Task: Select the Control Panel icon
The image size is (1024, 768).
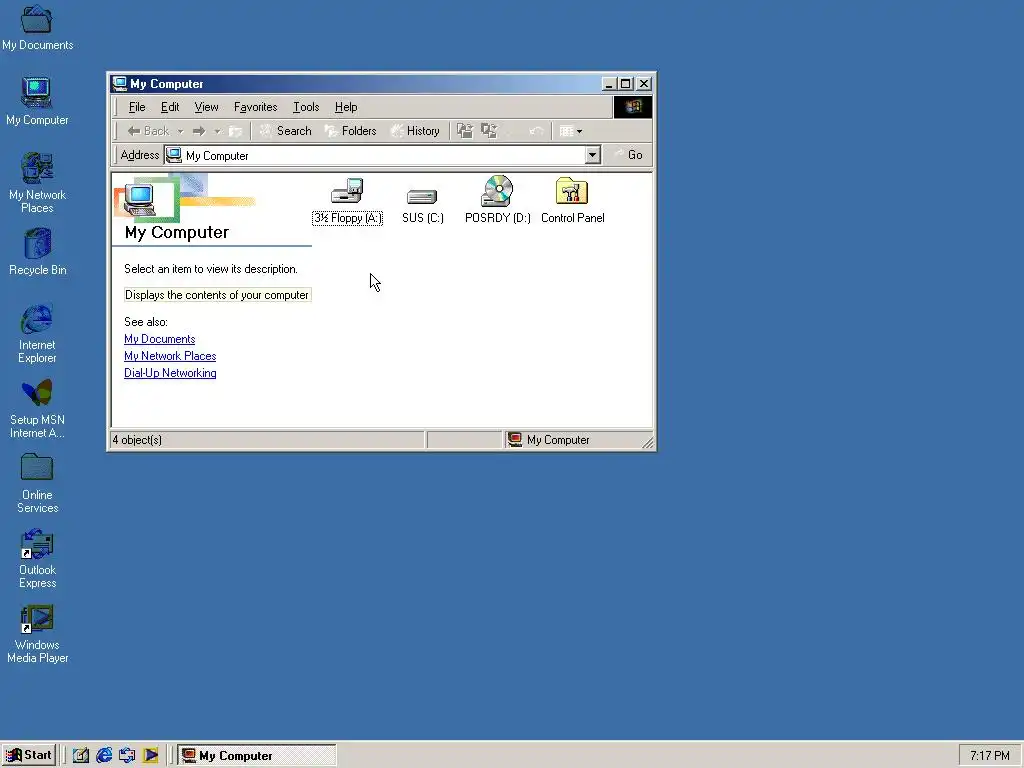Action: pyautogui.click(x=573, y=201)
